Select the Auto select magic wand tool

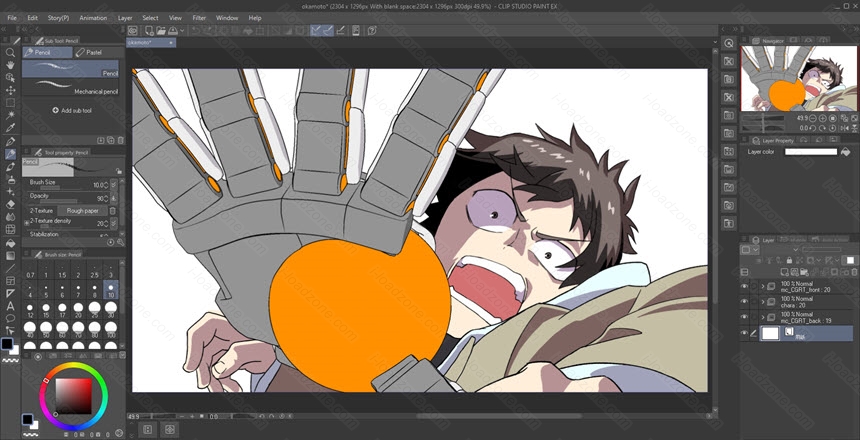tap(10, 116)
